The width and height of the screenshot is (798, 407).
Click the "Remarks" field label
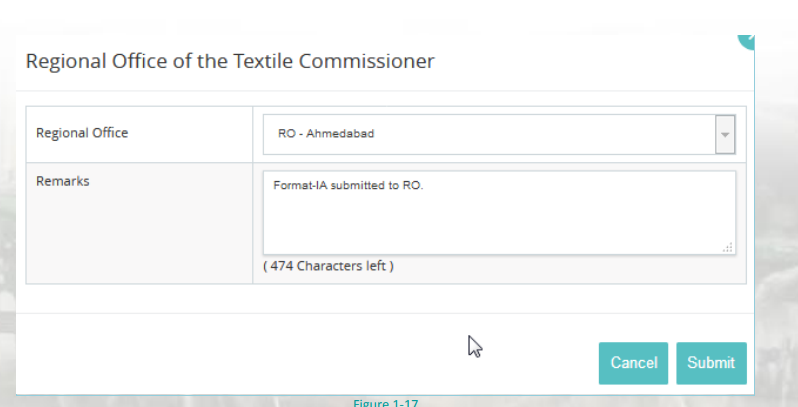click(63, 181)
